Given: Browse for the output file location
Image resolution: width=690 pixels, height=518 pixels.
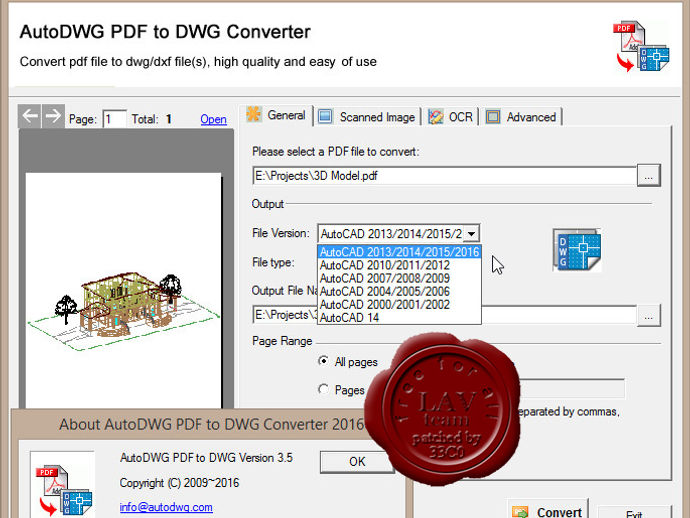Looking at the screenshot, I should click(x=649, y=316).
